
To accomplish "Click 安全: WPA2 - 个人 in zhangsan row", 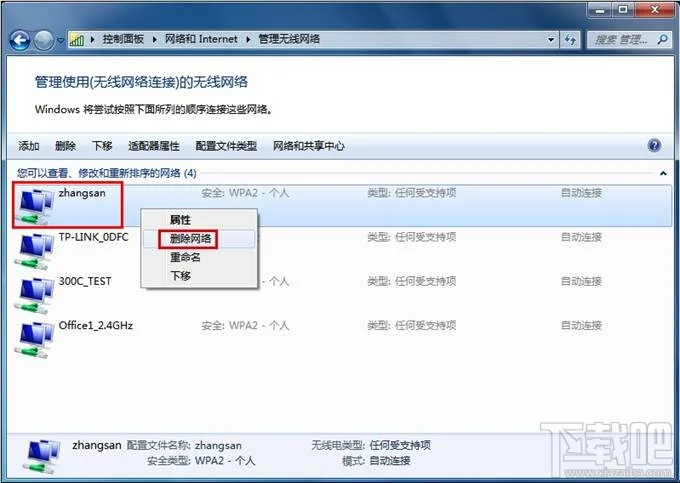I will 245,193.
